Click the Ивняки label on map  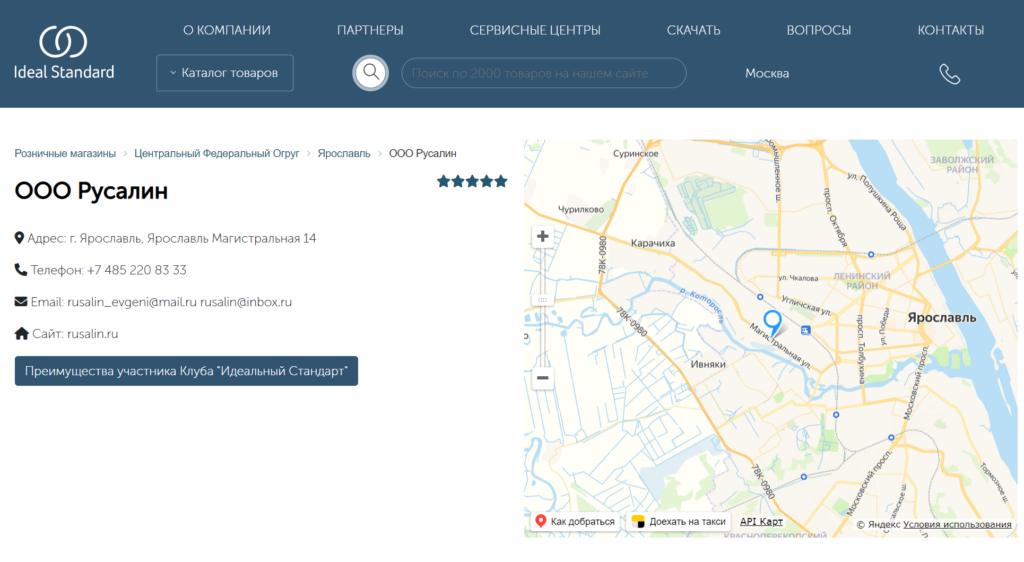pyautogui.click(x=708, y=364)
